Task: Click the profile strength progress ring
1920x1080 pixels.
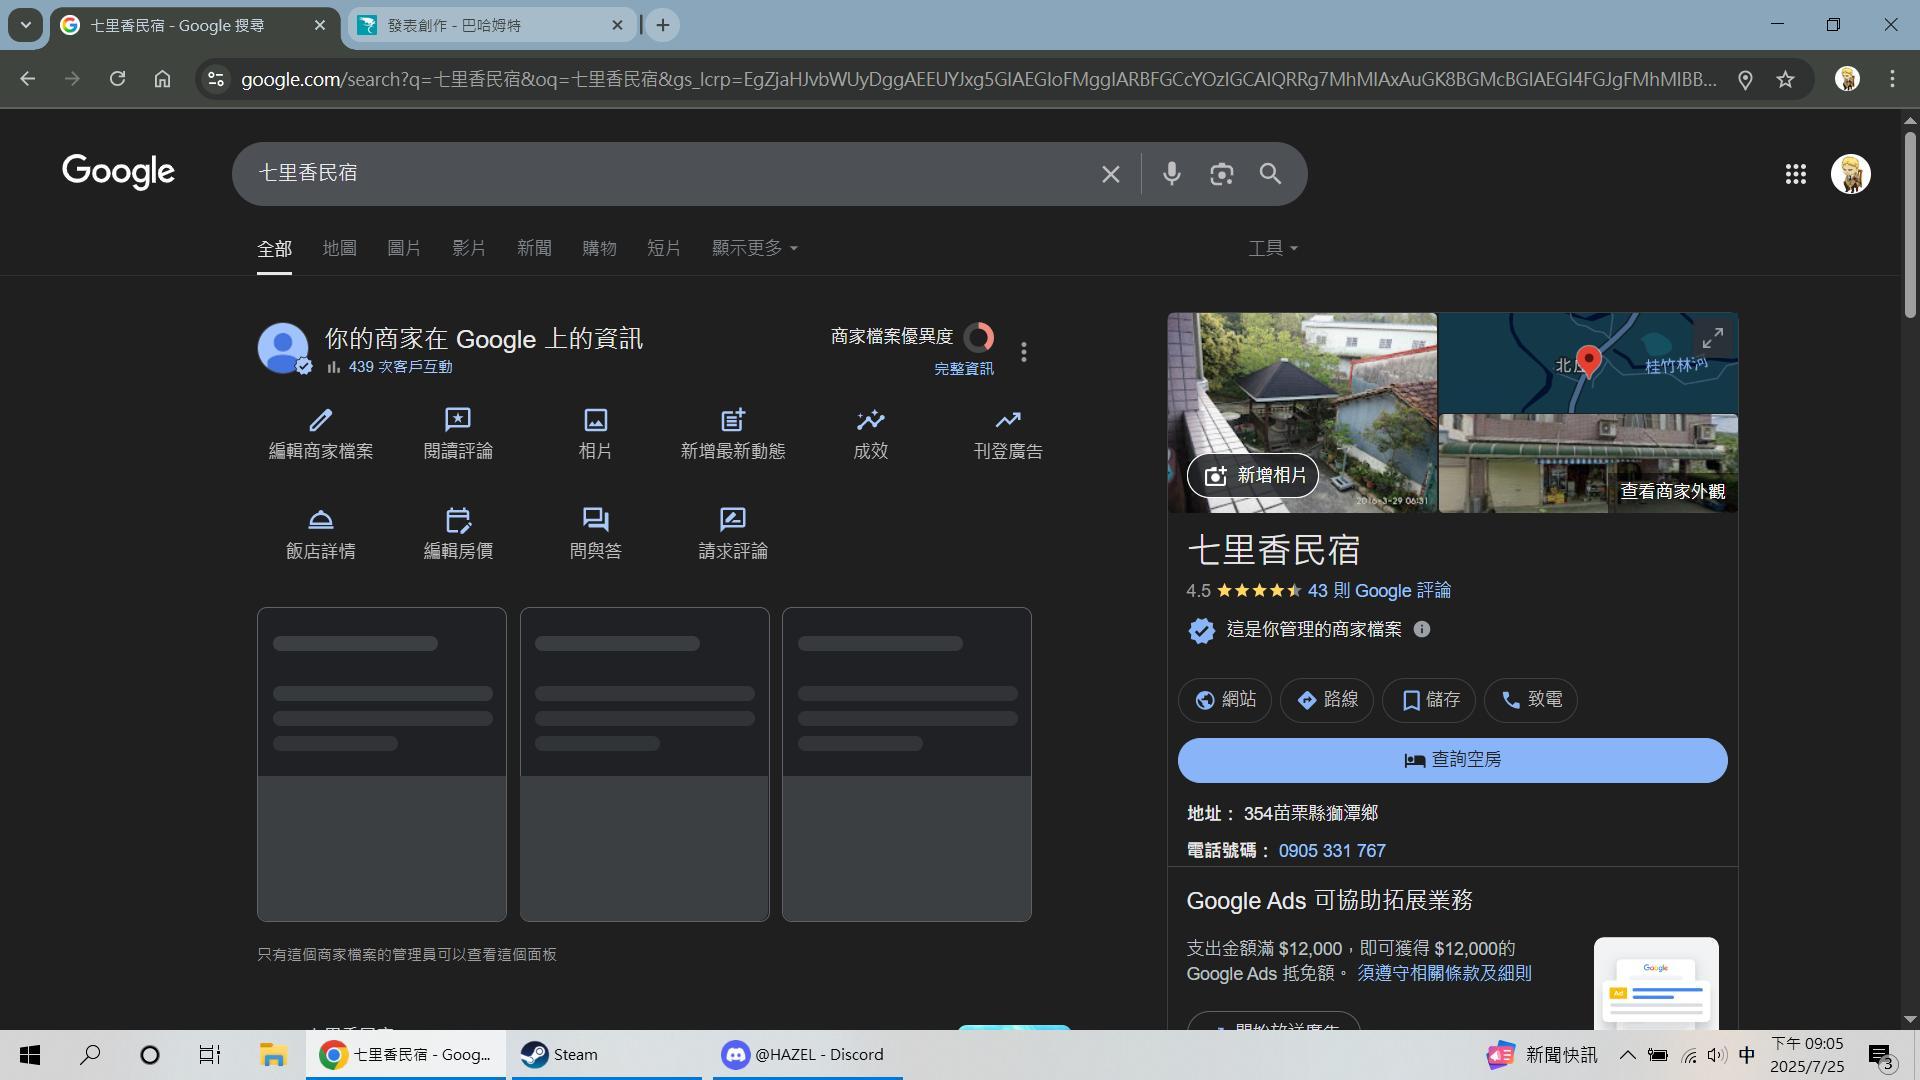Action: [979, 337]
